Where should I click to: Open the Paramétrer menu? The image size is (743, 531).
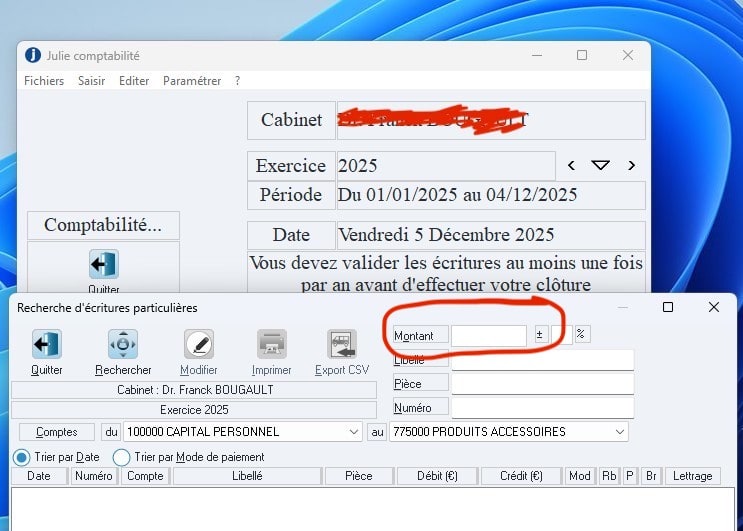point(192,81)
